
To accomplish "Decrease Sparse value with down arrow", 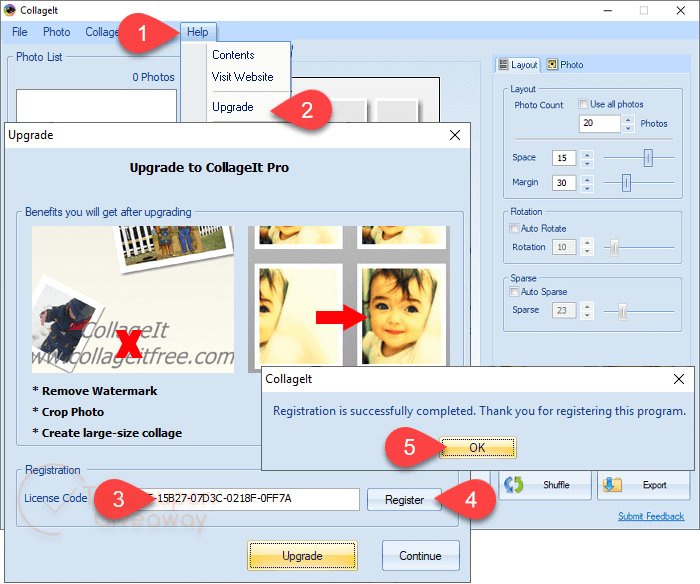I will (588, 314).
